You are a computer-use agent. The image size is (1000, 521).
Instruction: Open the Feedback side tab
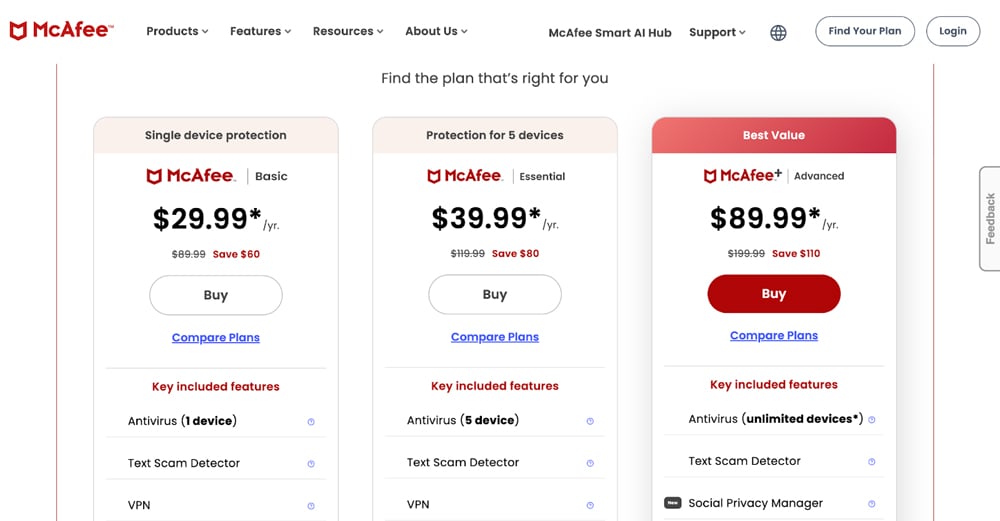coord(990,218)
